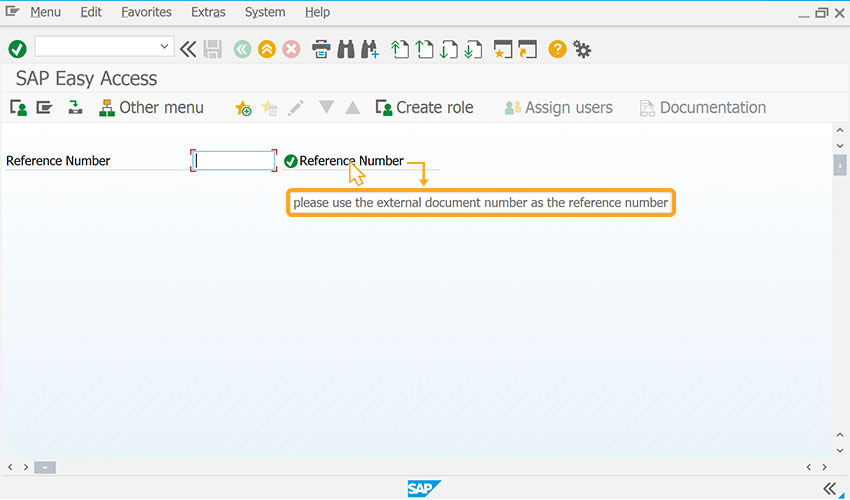
Task: Go to Next Page icon
Action: tap(448, 49)
